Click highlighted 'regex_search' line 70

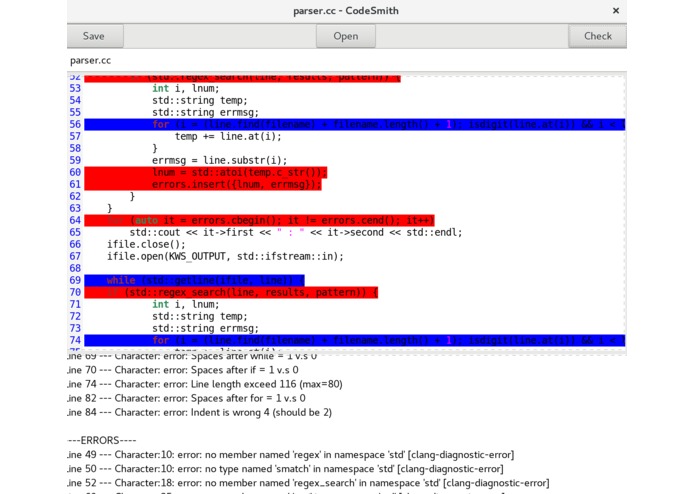[x=231, y=292]
